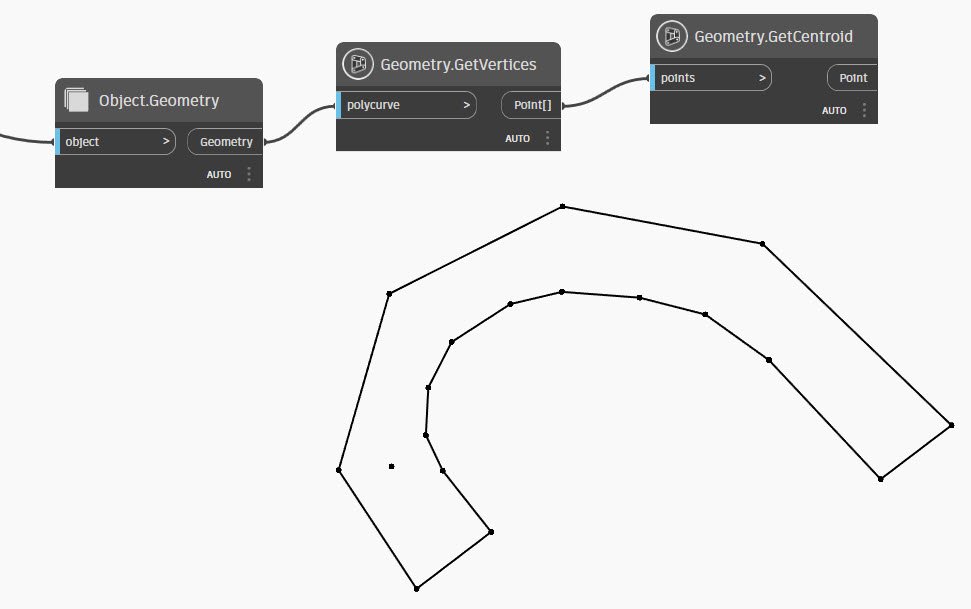
Task: Select the Object.Geometry node title bar
Action: point(158,100)
